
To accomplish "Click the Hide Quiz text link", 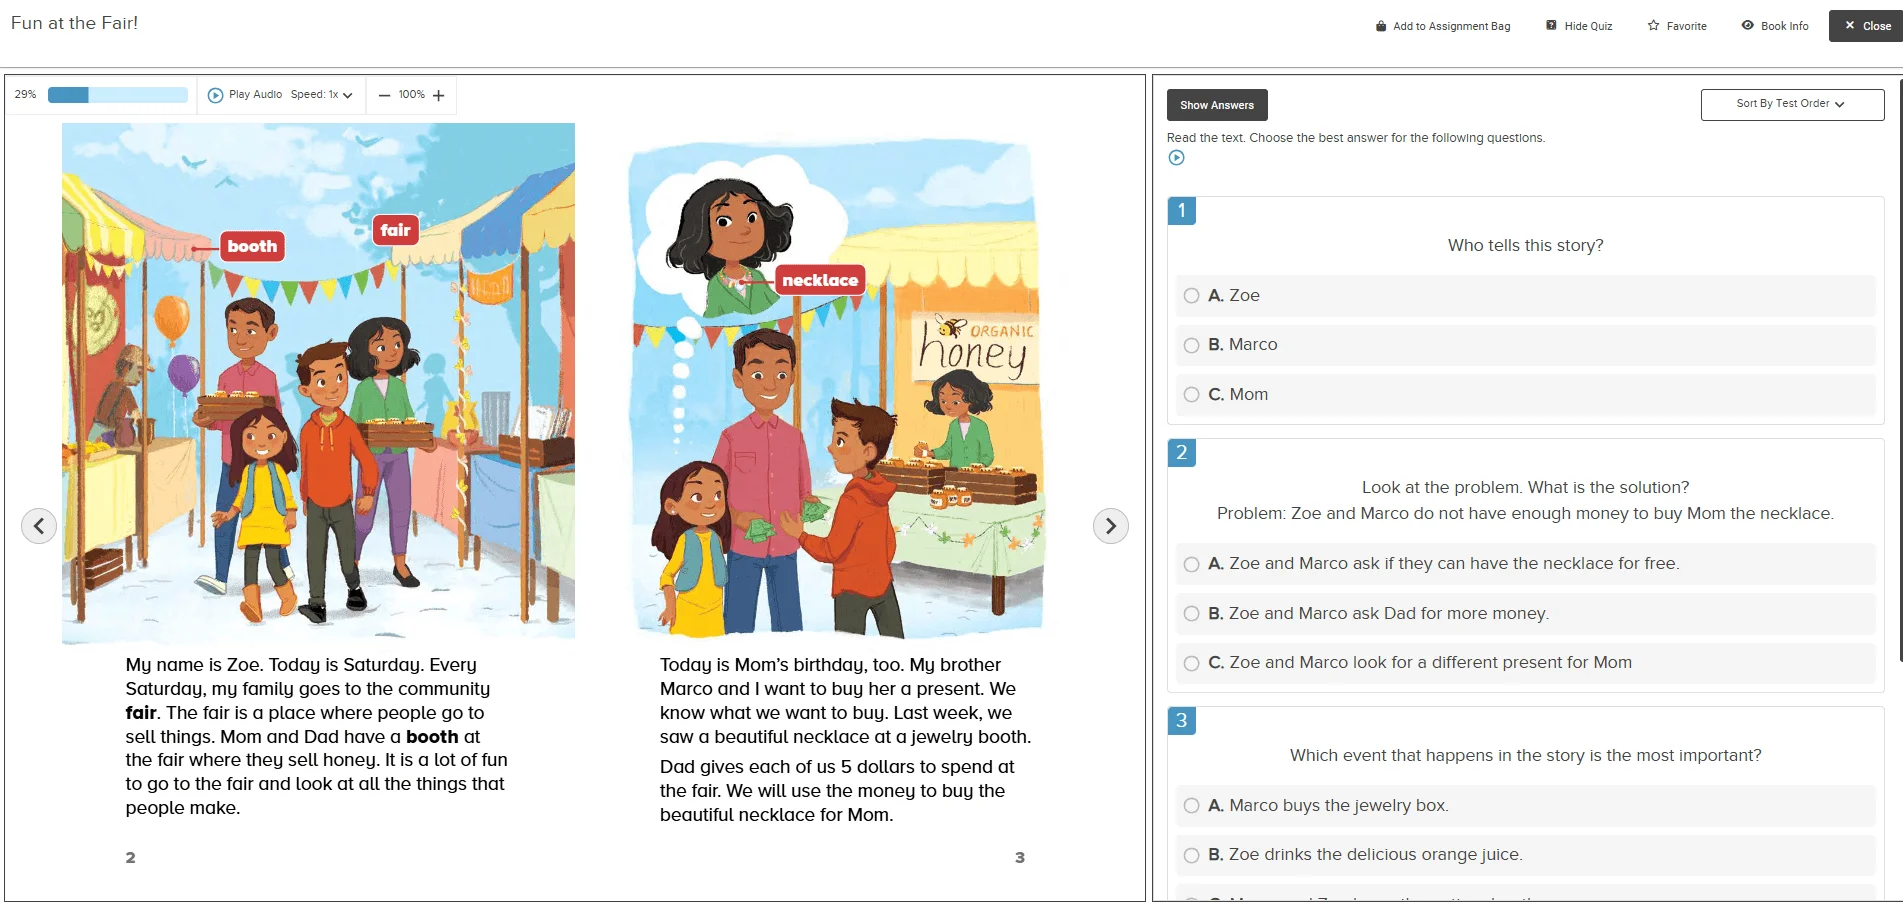I will (1588, 26).
